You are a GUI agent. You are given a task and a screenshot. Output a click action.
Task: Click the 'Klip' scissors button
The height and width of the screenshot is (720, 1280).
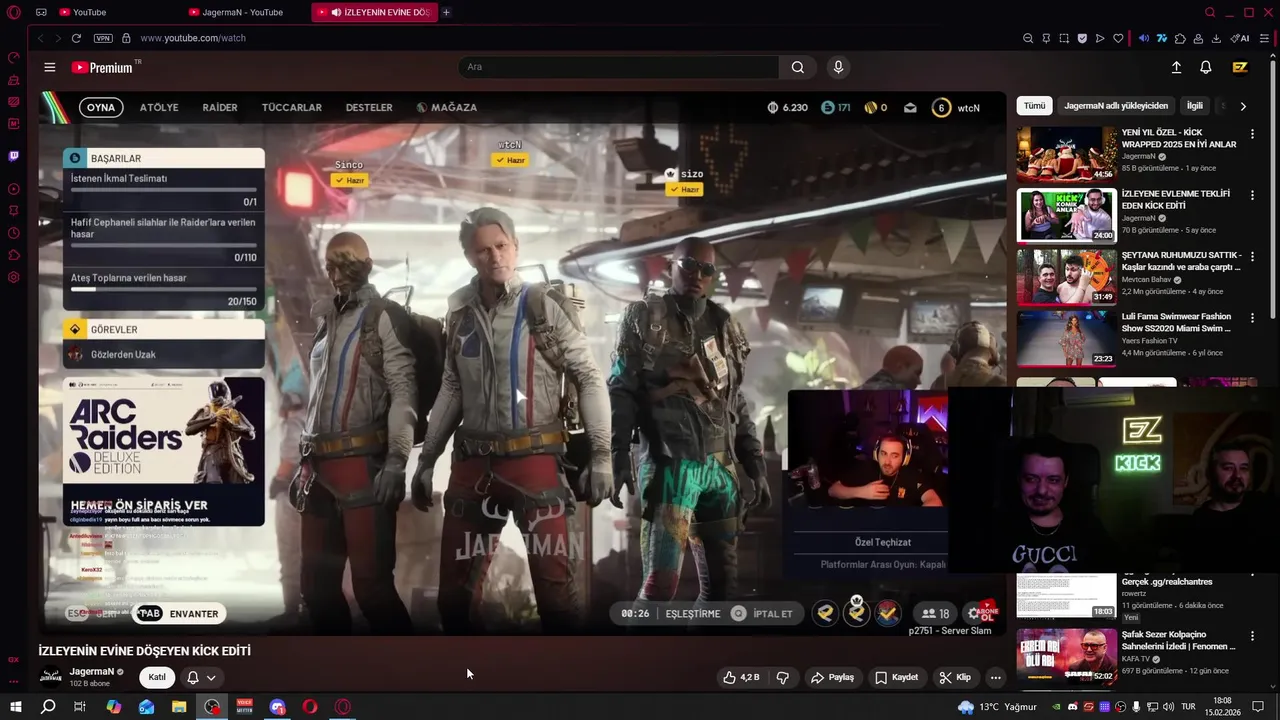pos(955,677)
